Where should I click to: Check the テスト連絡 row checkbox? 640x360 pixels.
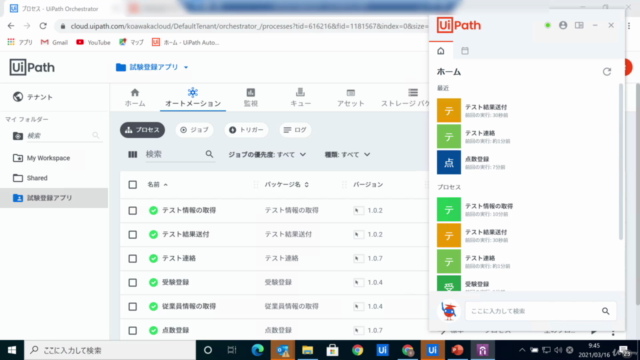coord(133,258)
